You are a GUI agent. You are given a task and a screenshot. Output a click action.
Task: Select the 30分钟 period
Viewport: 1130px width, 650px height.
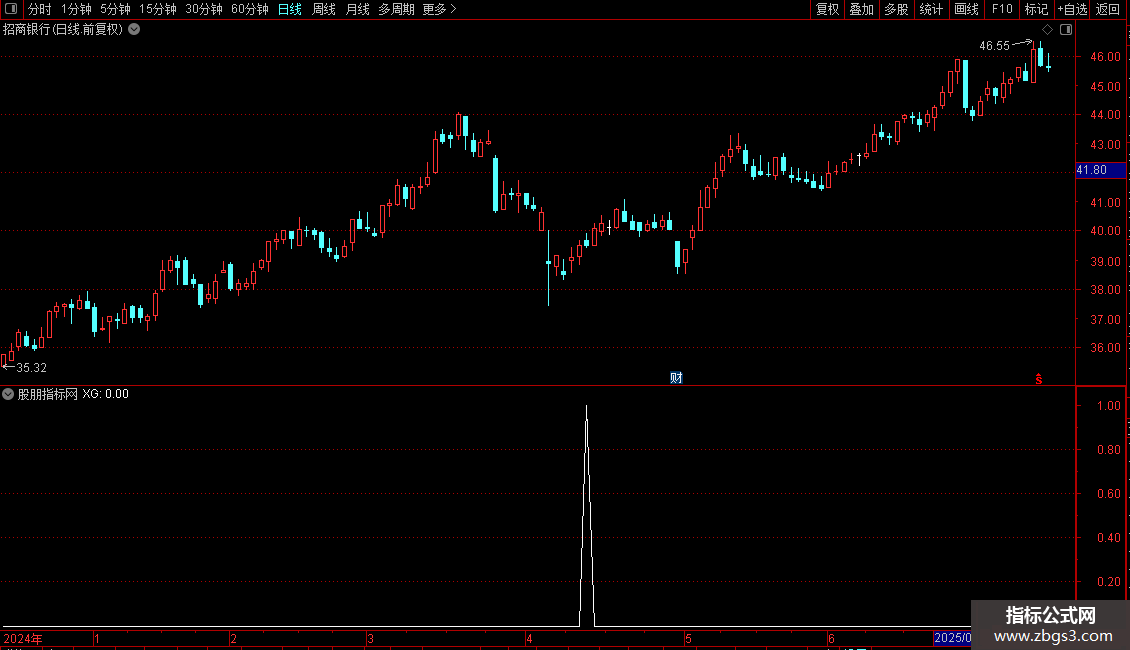coord(204,9)
